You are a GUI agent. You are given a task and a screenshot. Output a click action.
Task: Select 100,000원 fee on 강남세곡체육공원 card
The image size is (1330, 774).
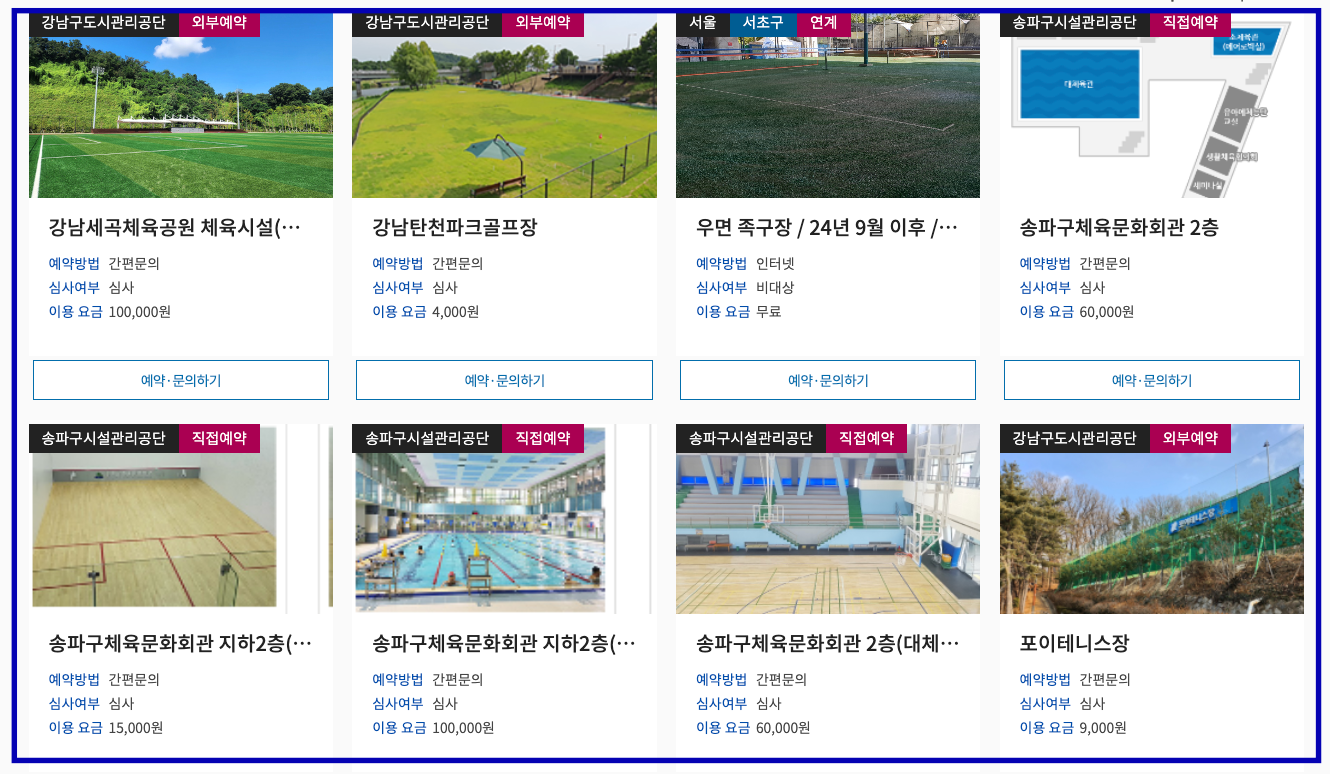point(140,312)
